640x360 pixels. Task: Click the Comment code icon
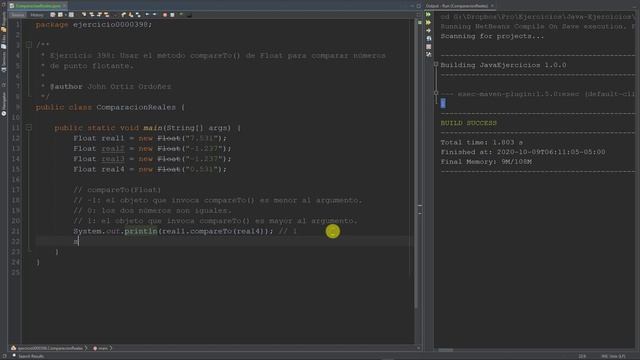click(x=181, y=15)
